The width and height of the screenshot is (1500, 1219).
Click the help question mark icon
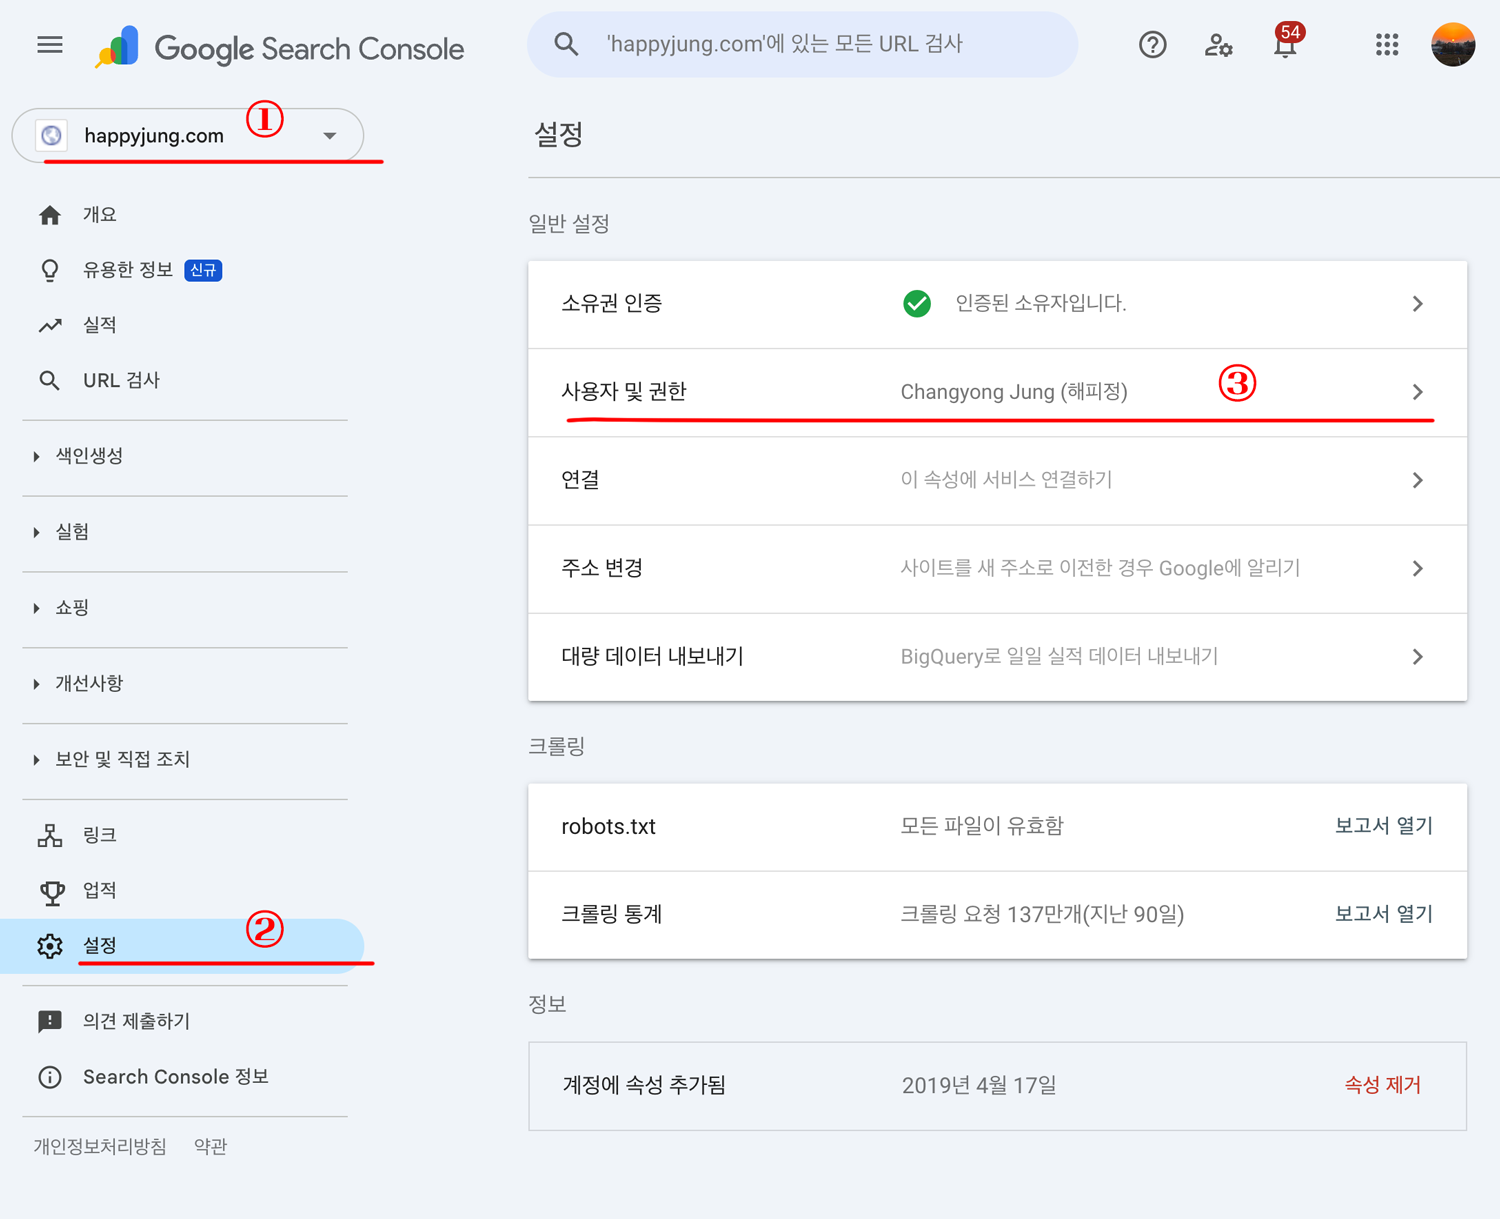pyautogui.click(x=1152, y=45)
